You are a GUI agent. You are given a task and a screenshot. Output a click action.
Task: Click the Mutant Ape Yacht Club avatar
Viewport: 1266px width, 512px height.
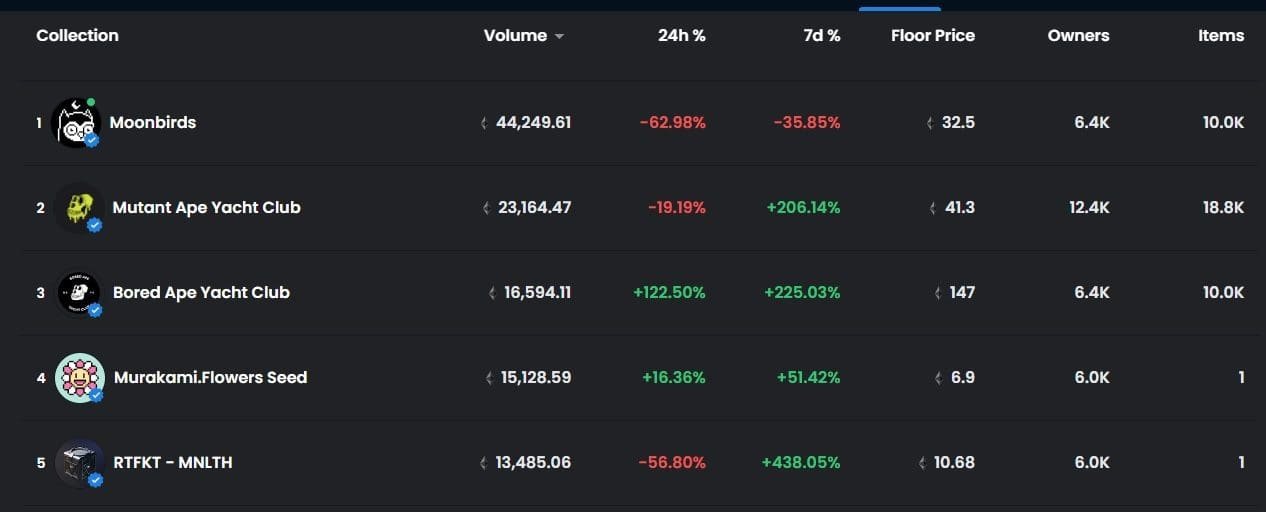pos(78,207)
